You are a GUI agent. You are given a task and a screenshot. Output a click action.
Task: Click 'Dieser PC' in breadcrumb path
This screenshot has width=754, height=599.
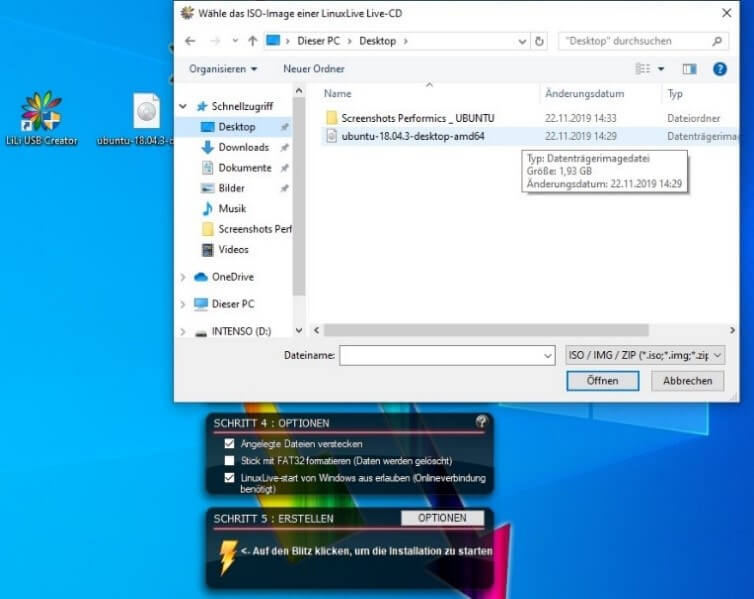point(318,41)
